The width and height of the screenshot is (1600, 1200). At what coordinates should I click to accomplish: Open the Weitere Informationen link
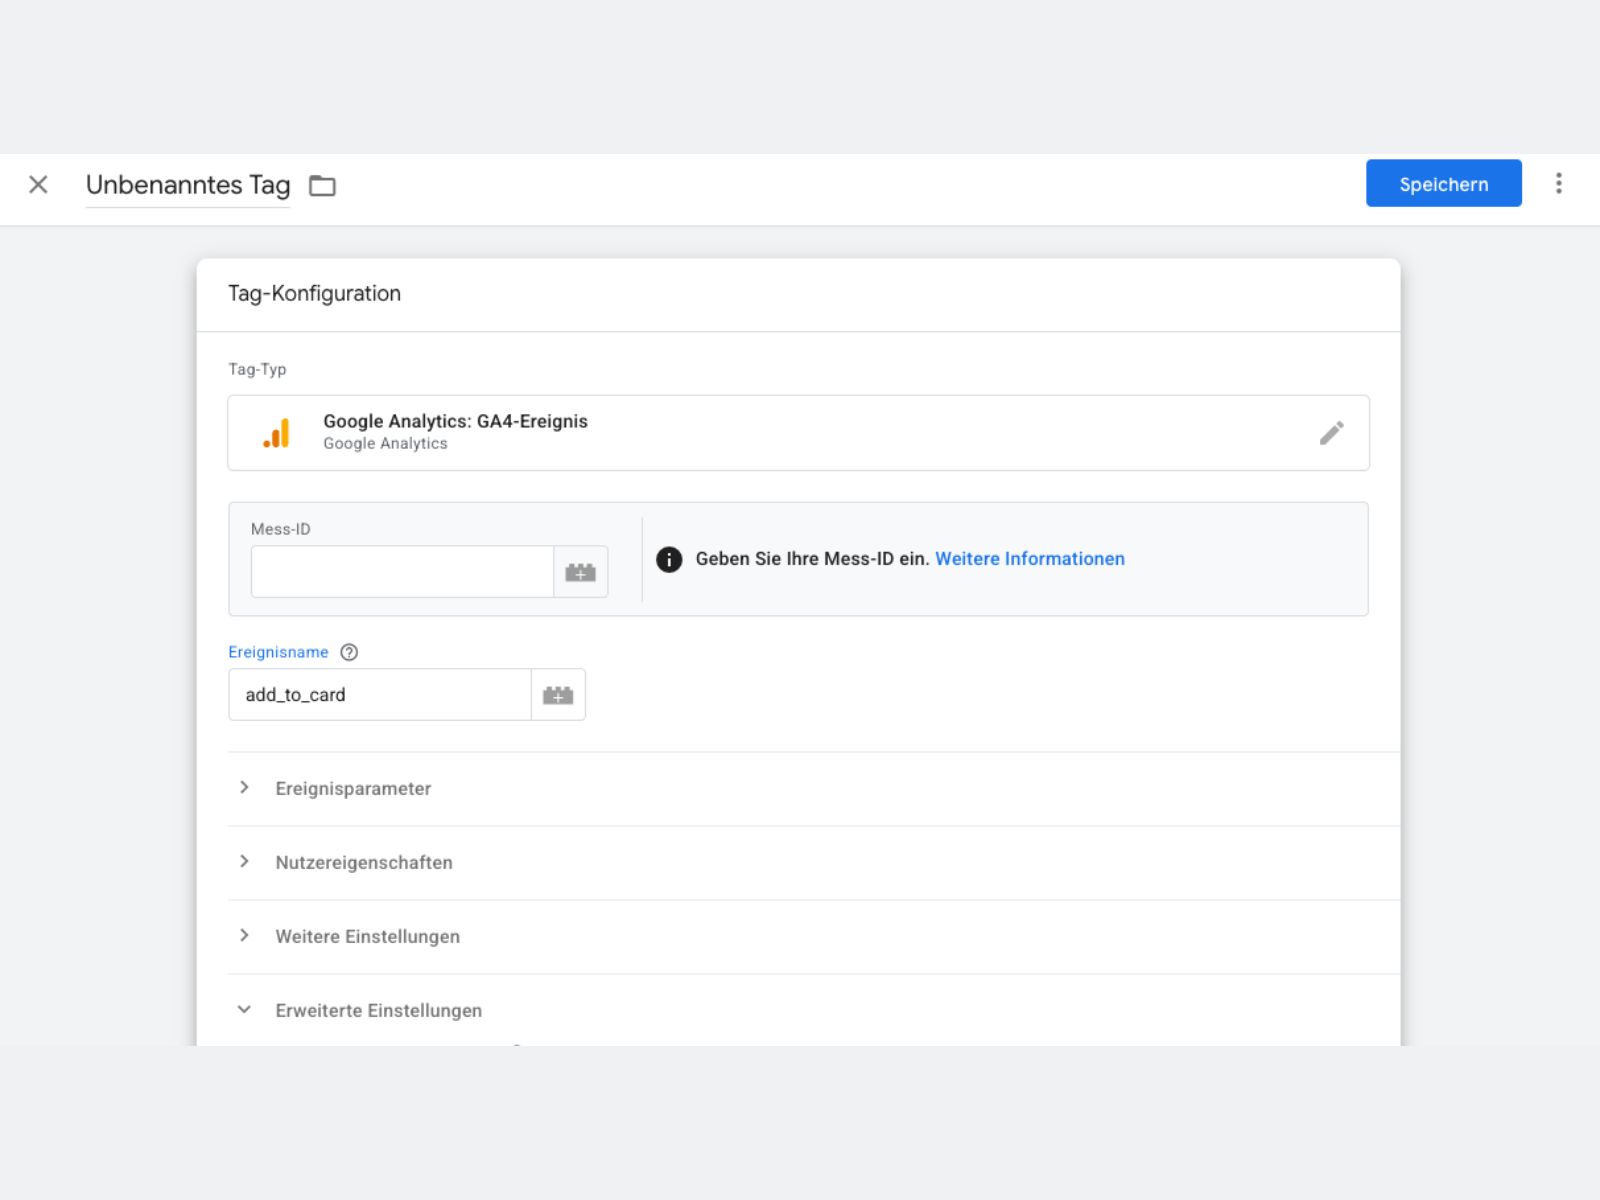point(1029,559)
